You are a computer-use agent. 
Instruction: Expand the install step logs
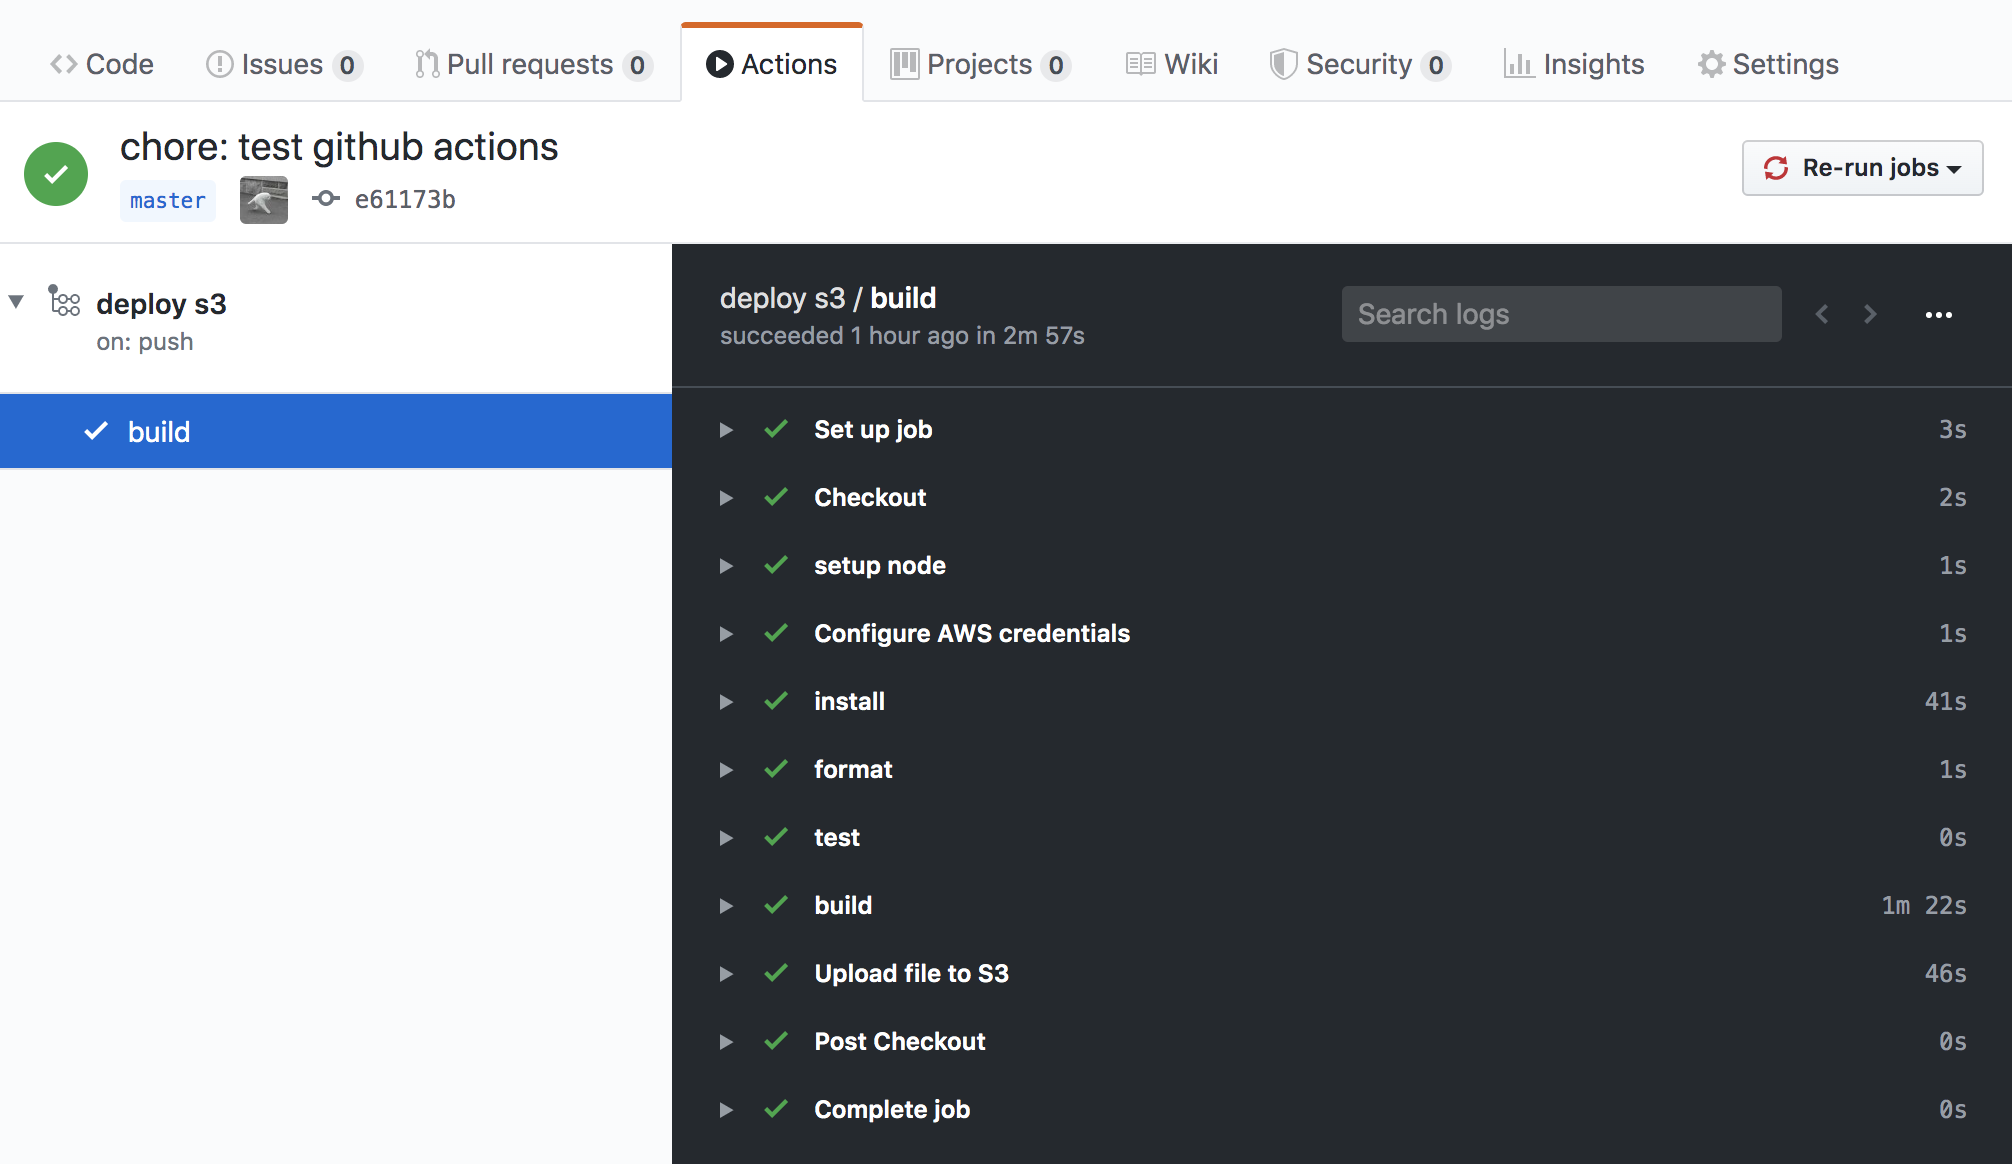pyautogui.click(x=726, y=702)
